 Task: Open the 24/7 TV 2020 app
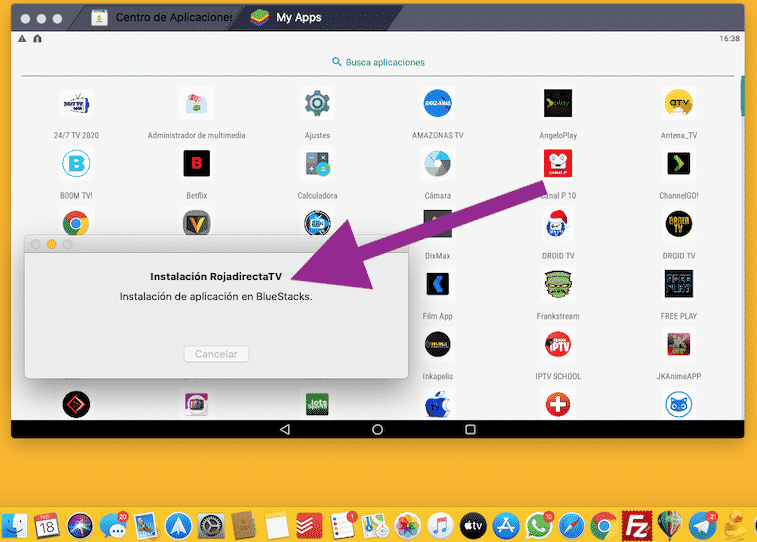click(76, 104)
